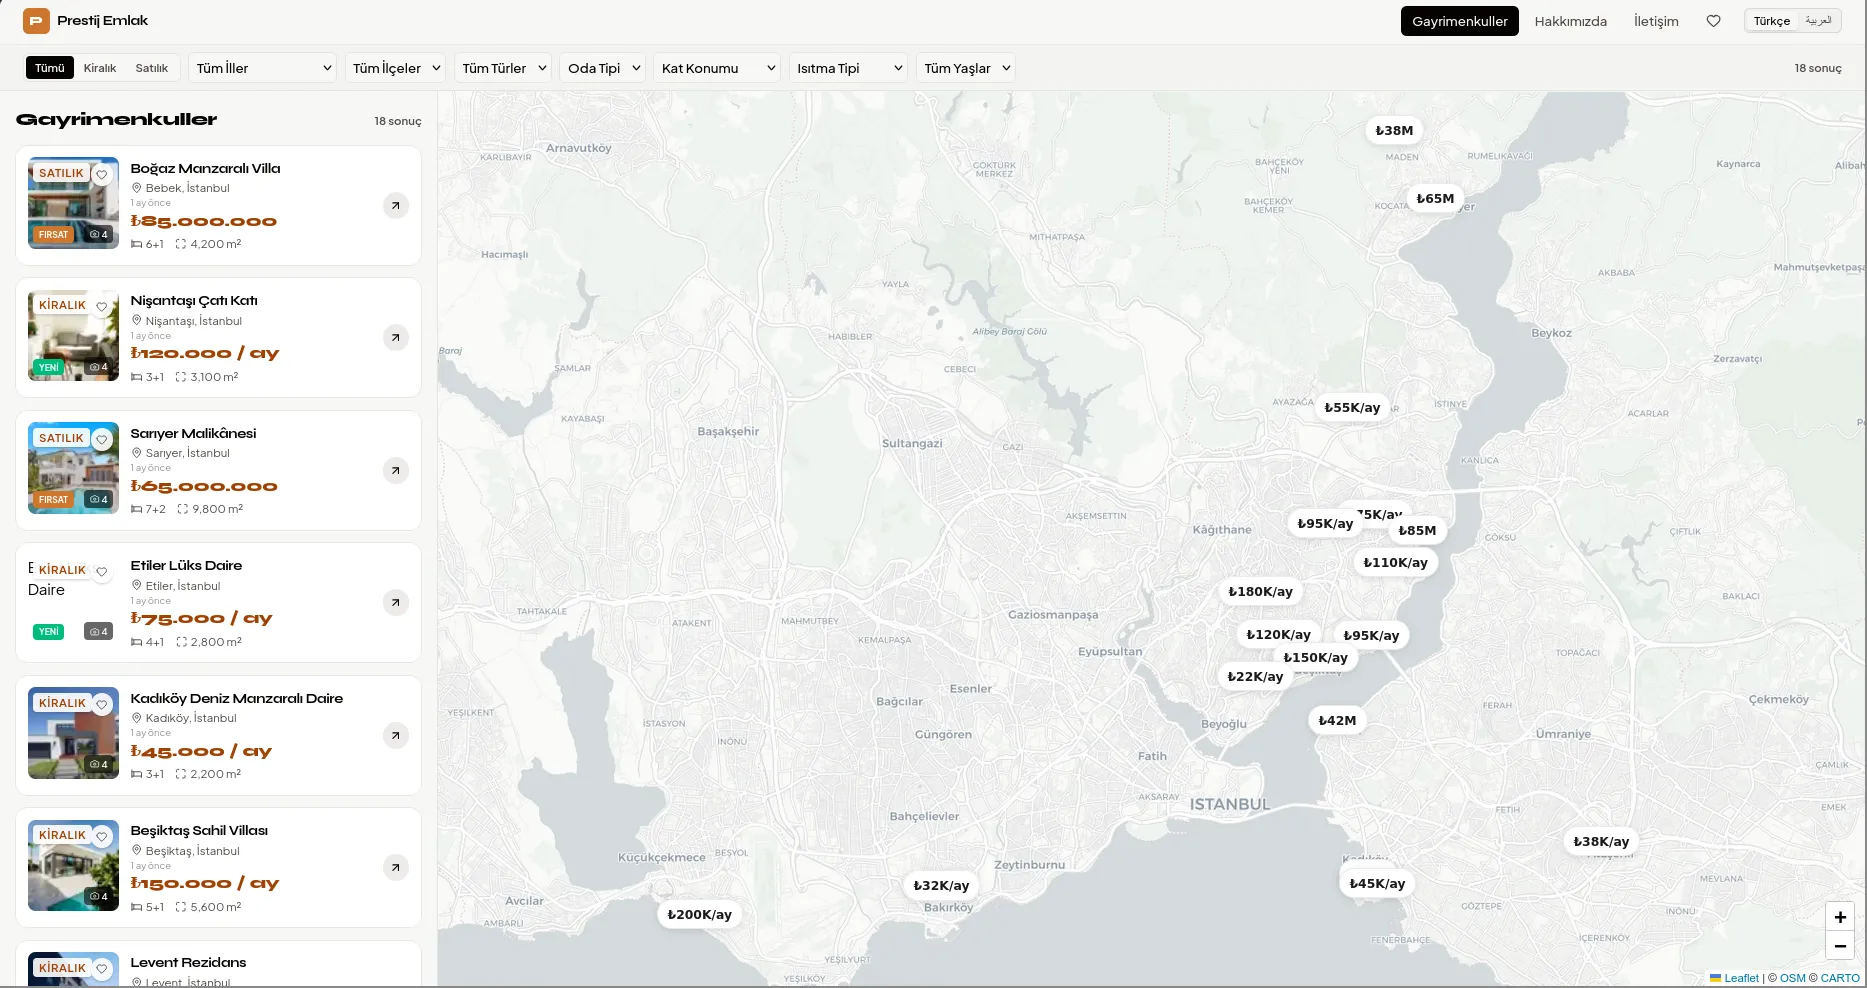1867x988 pixels.
Task: Select the ₺200K/ay map marker
Action: tap(699, 914)
